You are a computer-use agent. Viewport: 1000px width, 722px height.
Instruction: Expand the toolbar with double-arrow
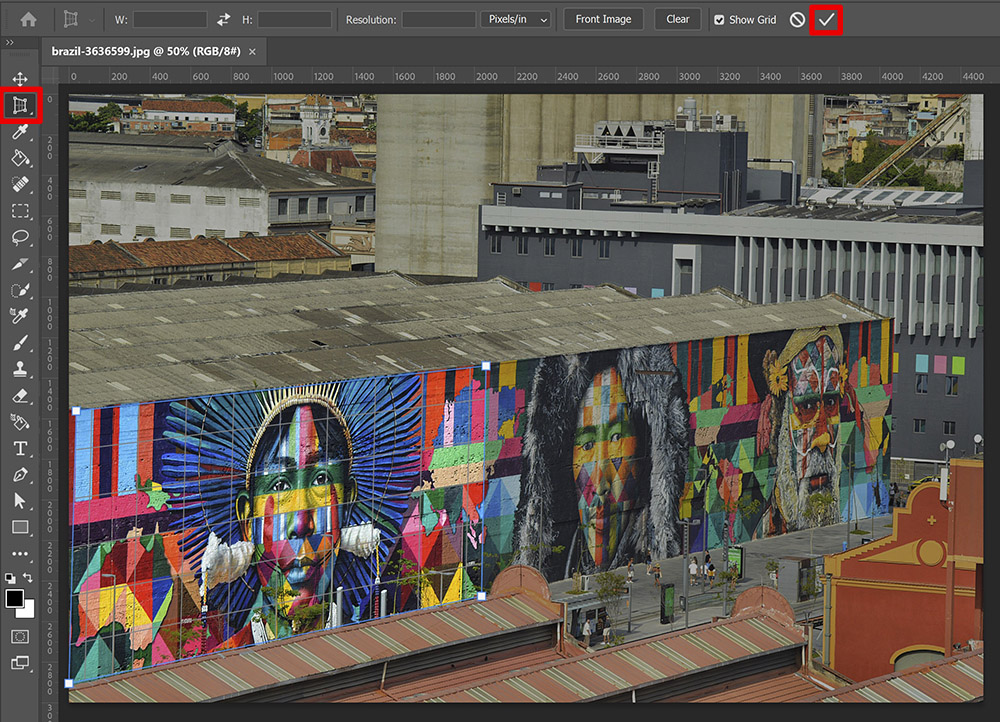point(10,43)
